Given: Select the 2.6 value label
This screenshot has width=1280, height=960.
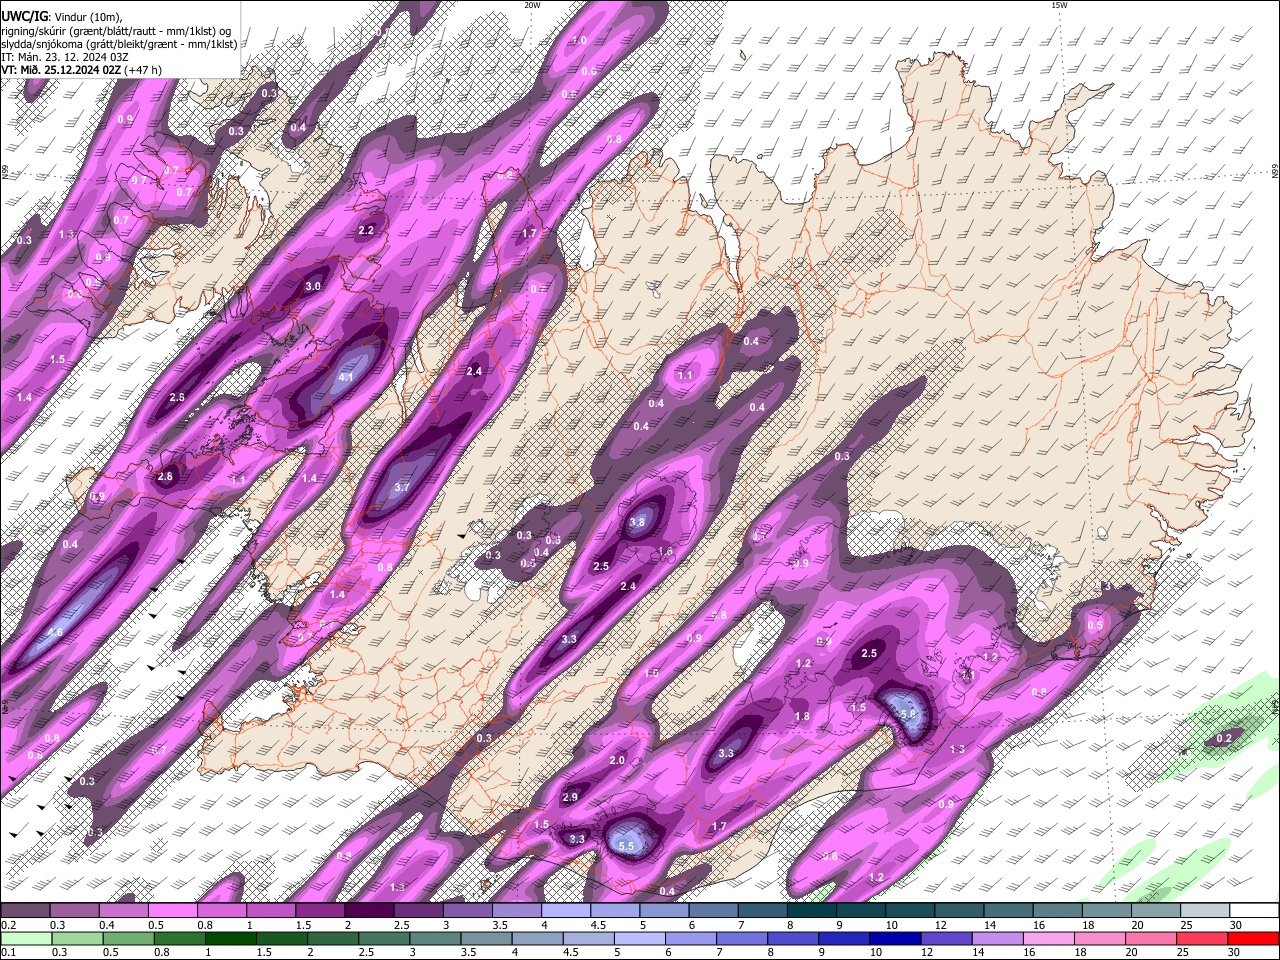Looking at the screenshot, I should (165, 476).
